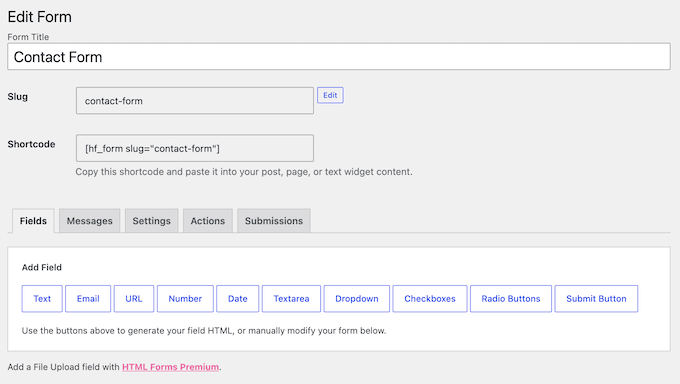Click the Slug field containing contact-form
Screen dimensions: 680x384
[195, 101]
